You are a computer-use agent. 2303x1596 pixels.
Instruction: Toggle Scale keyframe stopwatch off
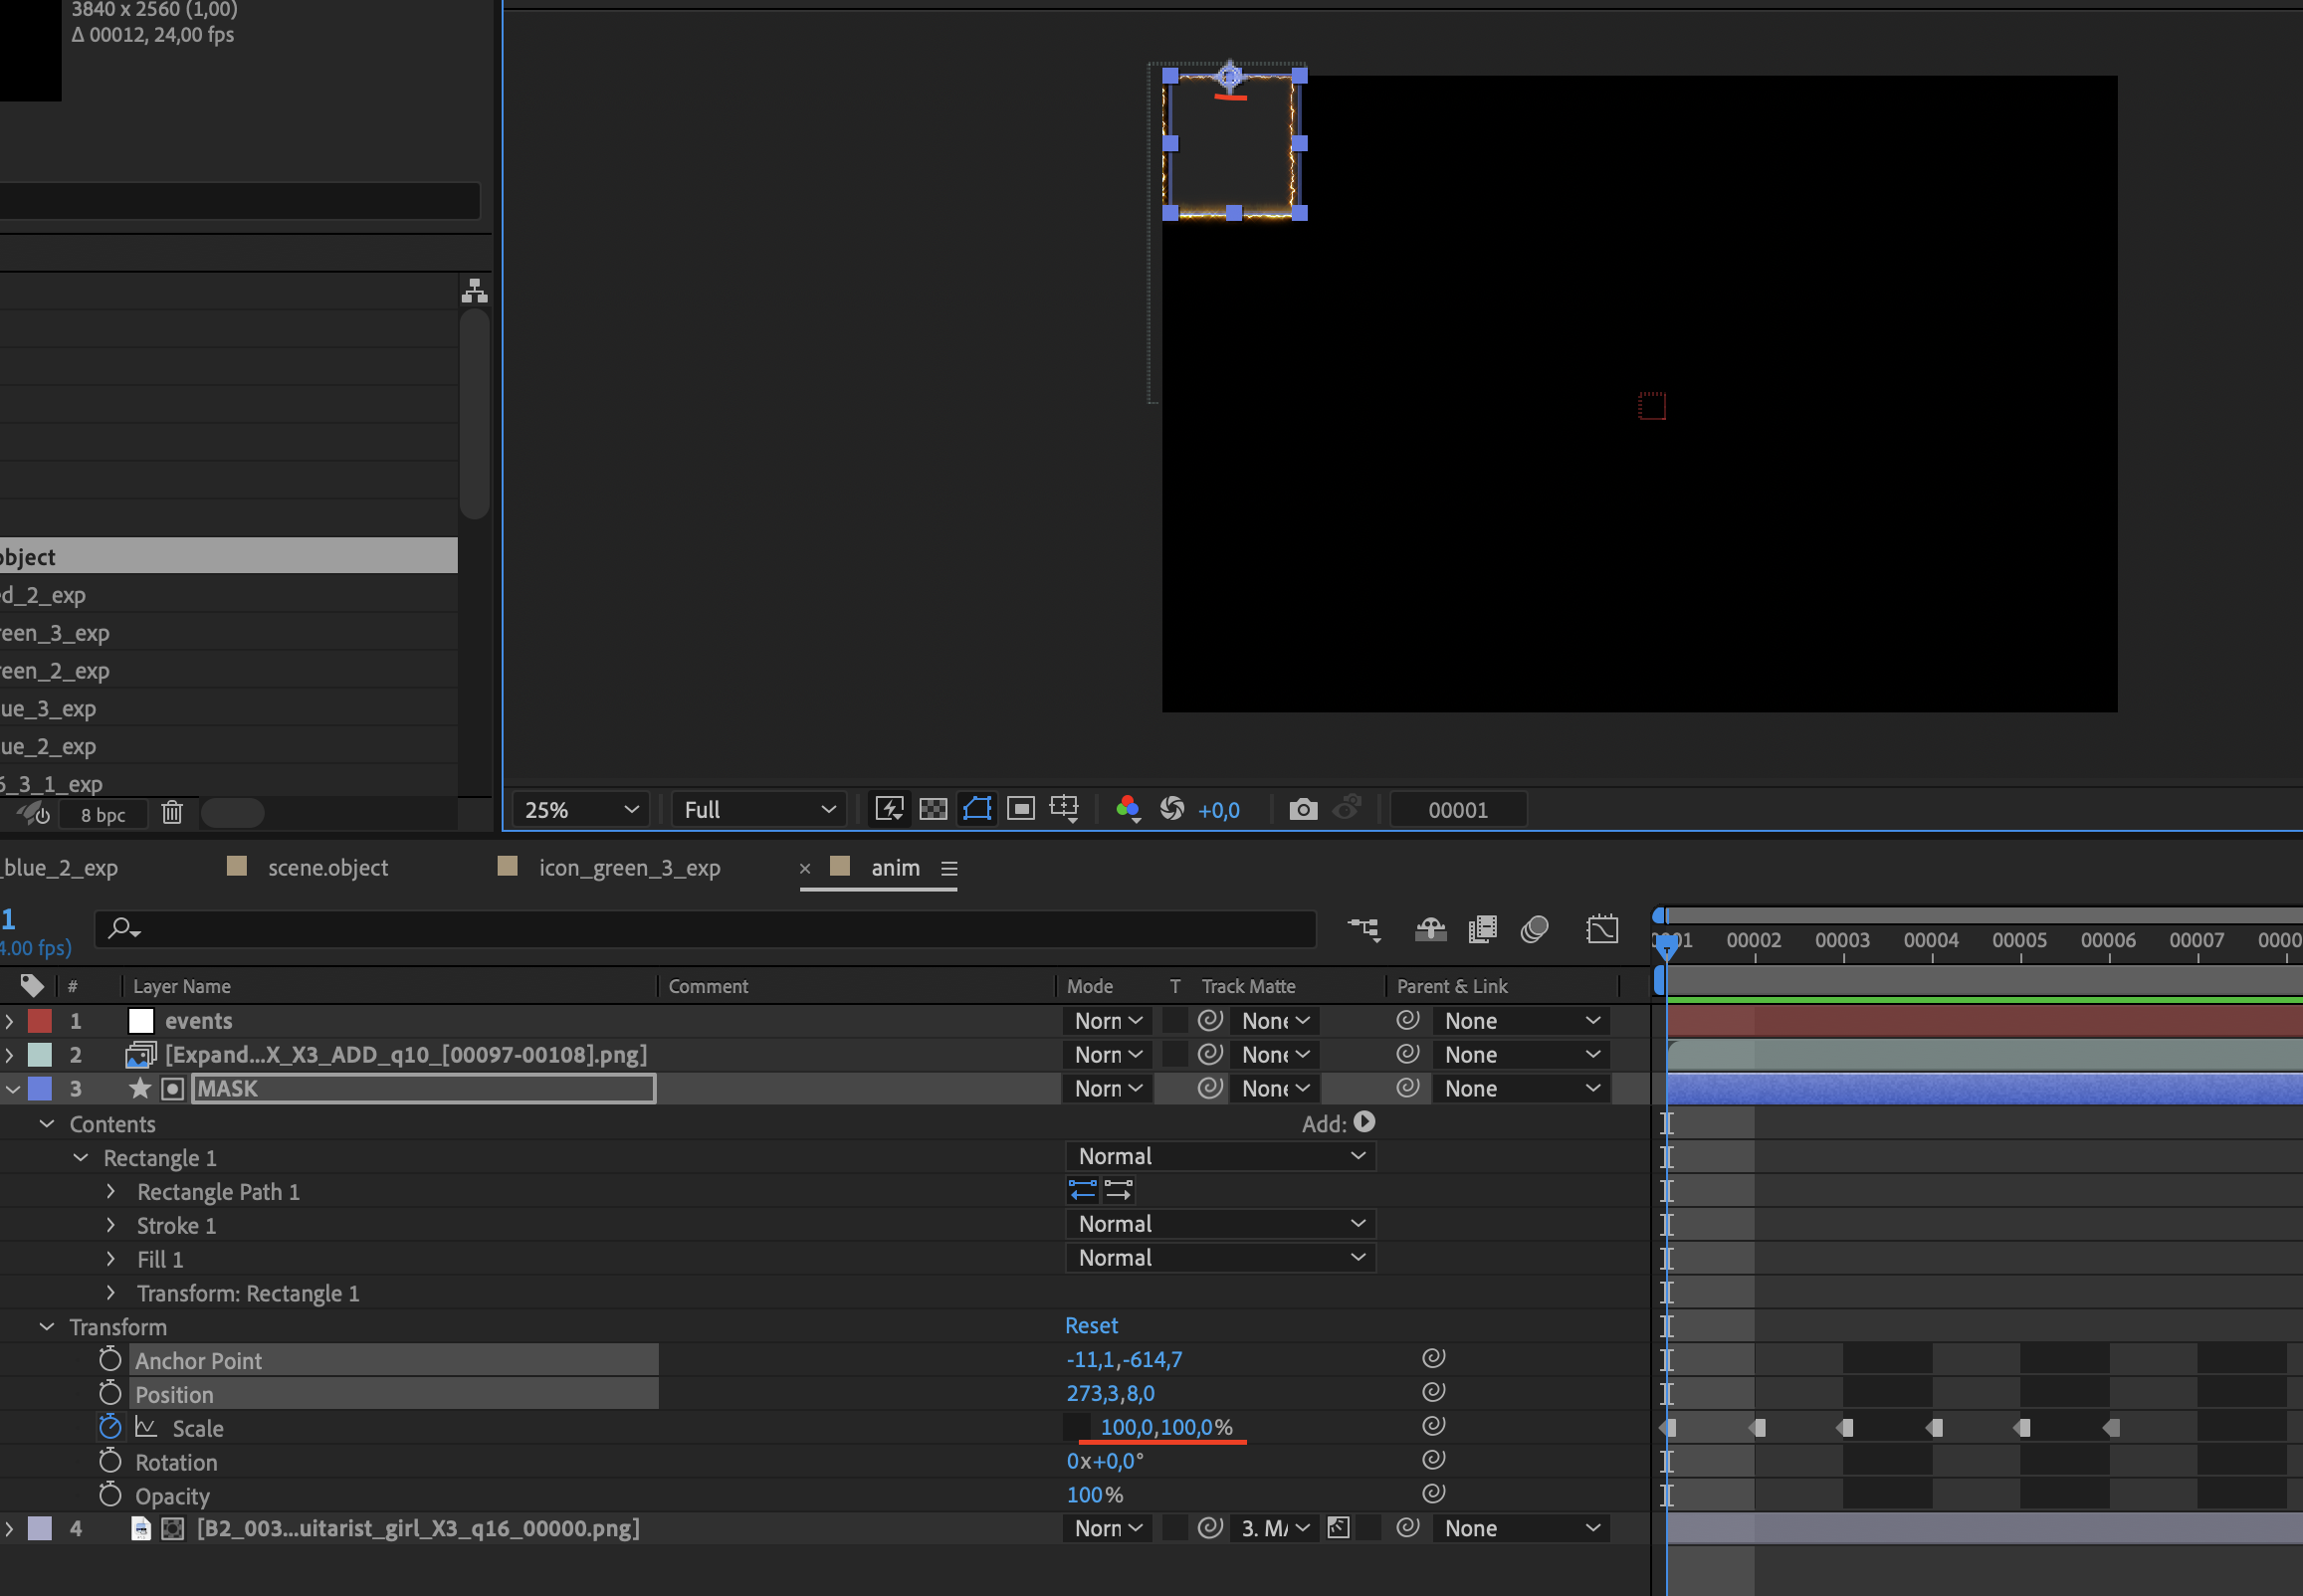pos(110,1427)
